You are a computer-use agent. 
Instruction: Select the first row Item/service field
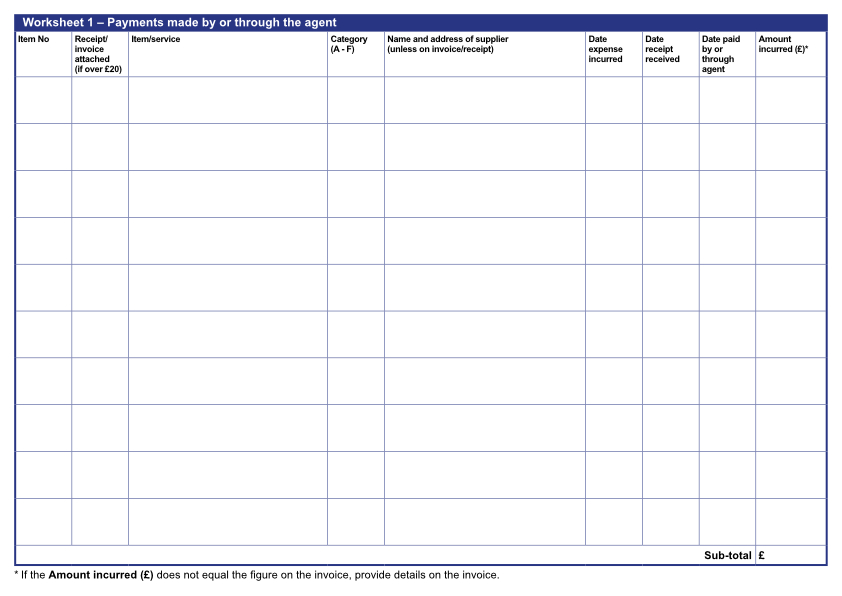pos(227,100)
